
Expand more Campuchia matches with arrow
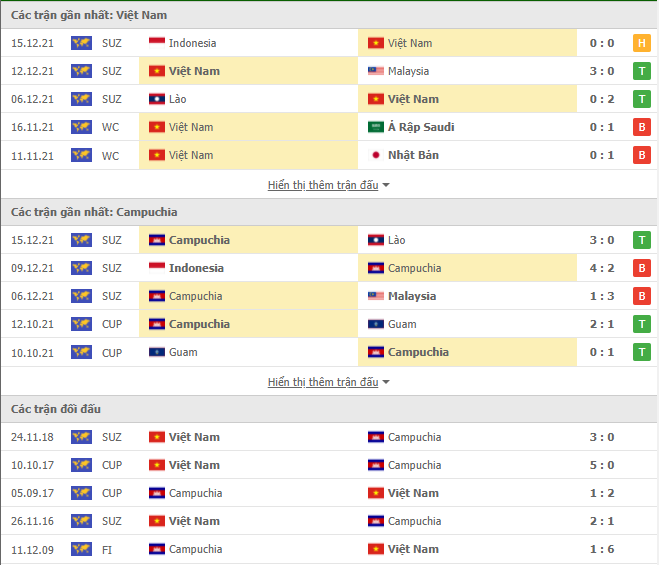[386, 382]
